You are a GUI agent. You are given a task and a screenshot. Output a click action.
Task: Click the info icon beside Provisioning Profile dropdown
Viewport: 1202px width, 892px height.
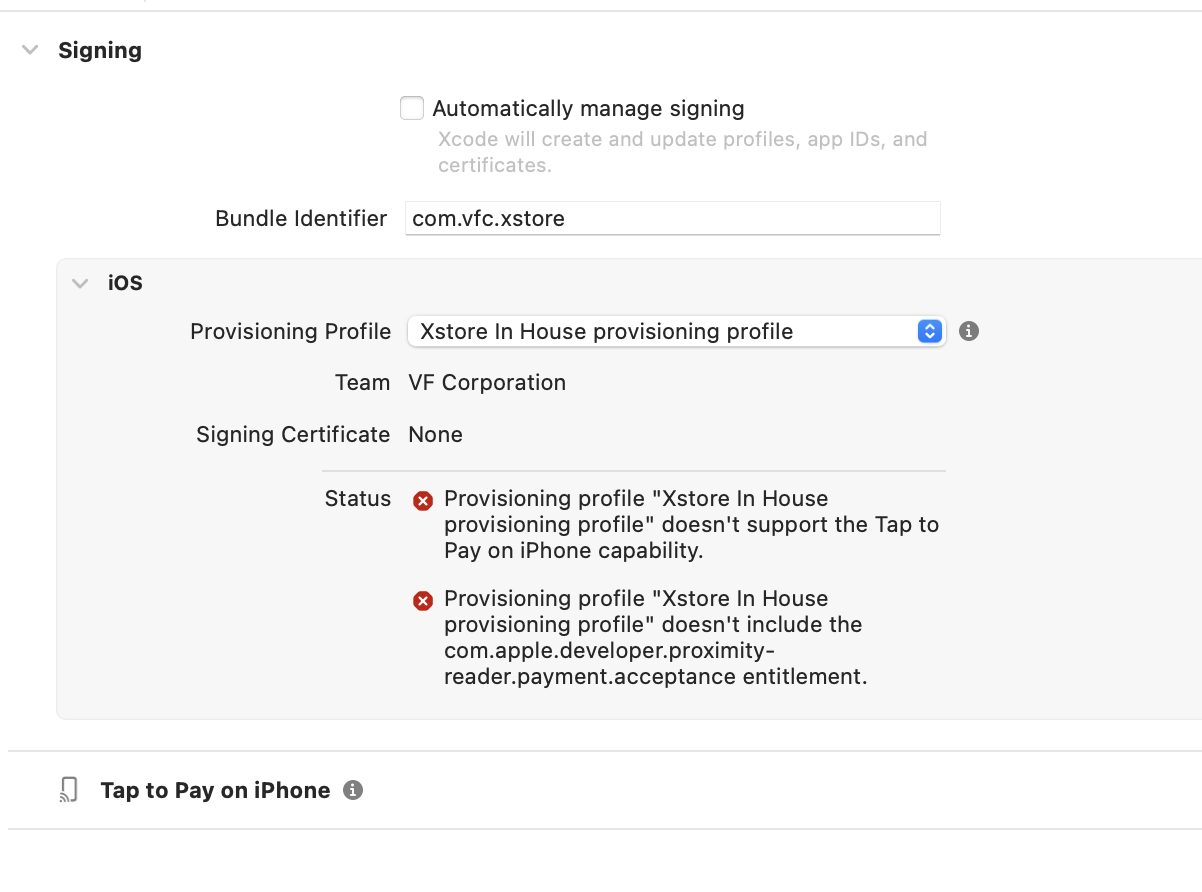pos(968,331)
